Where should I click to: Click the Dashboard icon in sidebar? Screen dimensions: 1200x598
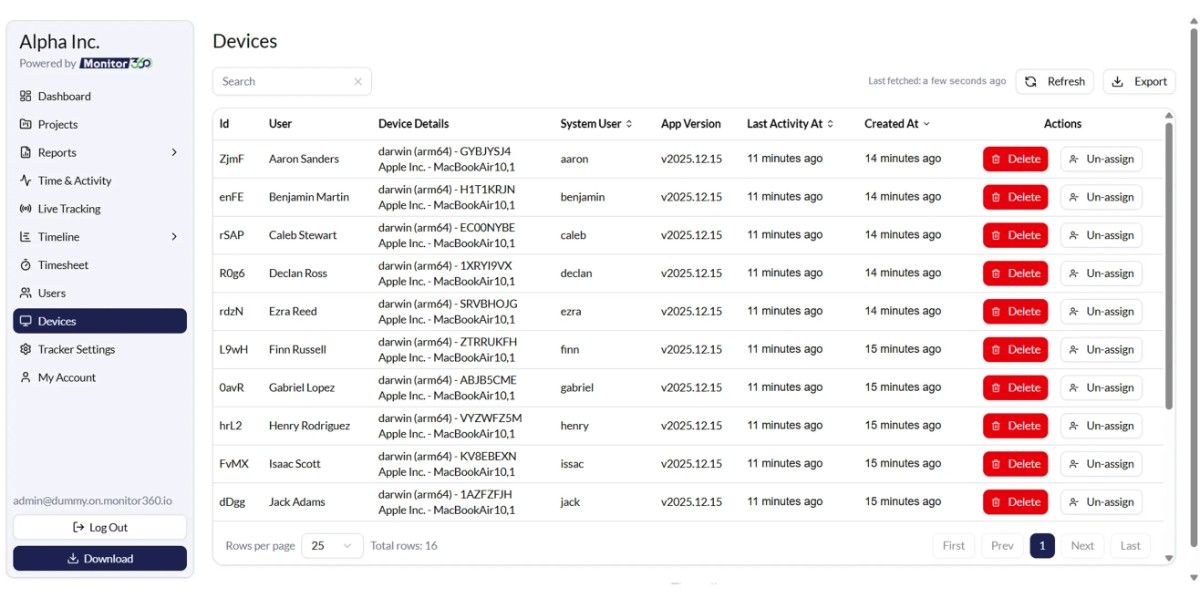[x=26, y=96]
